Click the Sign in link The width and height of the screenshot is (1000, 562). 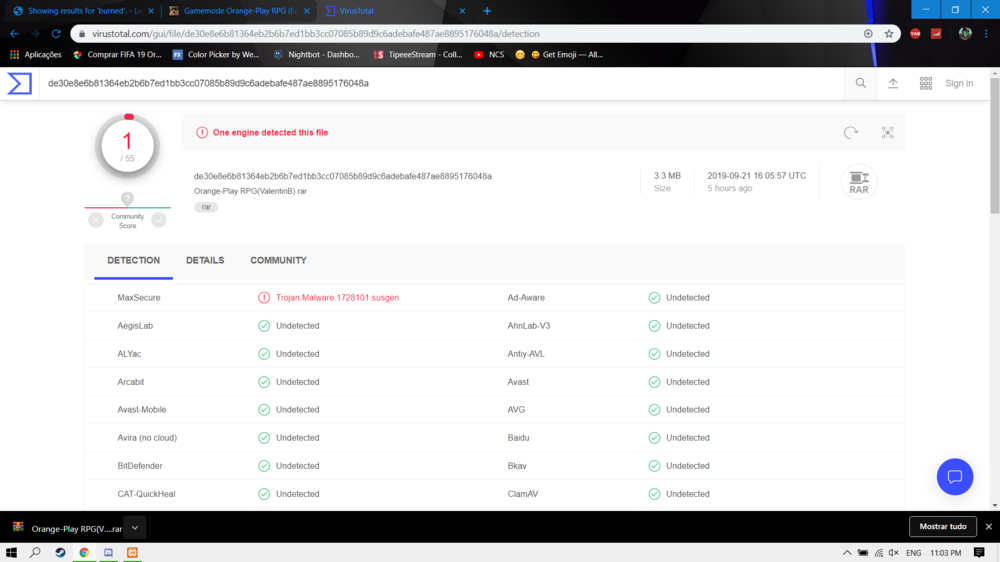(959, 83)
